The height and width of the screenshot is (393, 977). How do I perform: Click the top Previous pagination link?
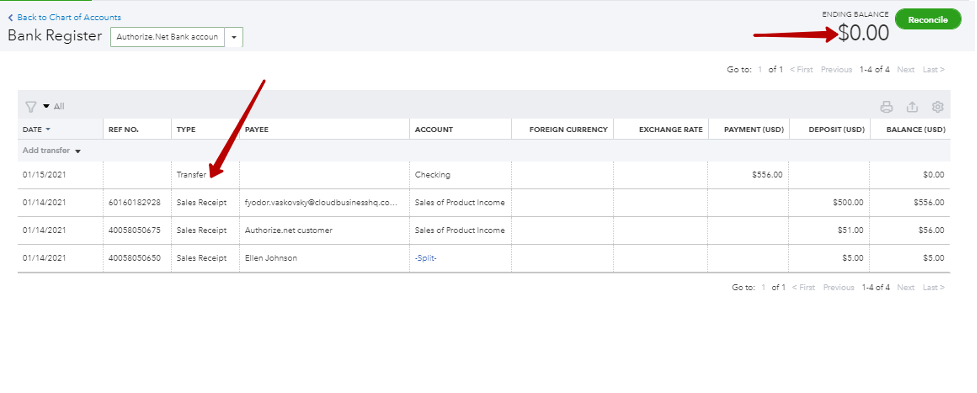coord(836,70)
